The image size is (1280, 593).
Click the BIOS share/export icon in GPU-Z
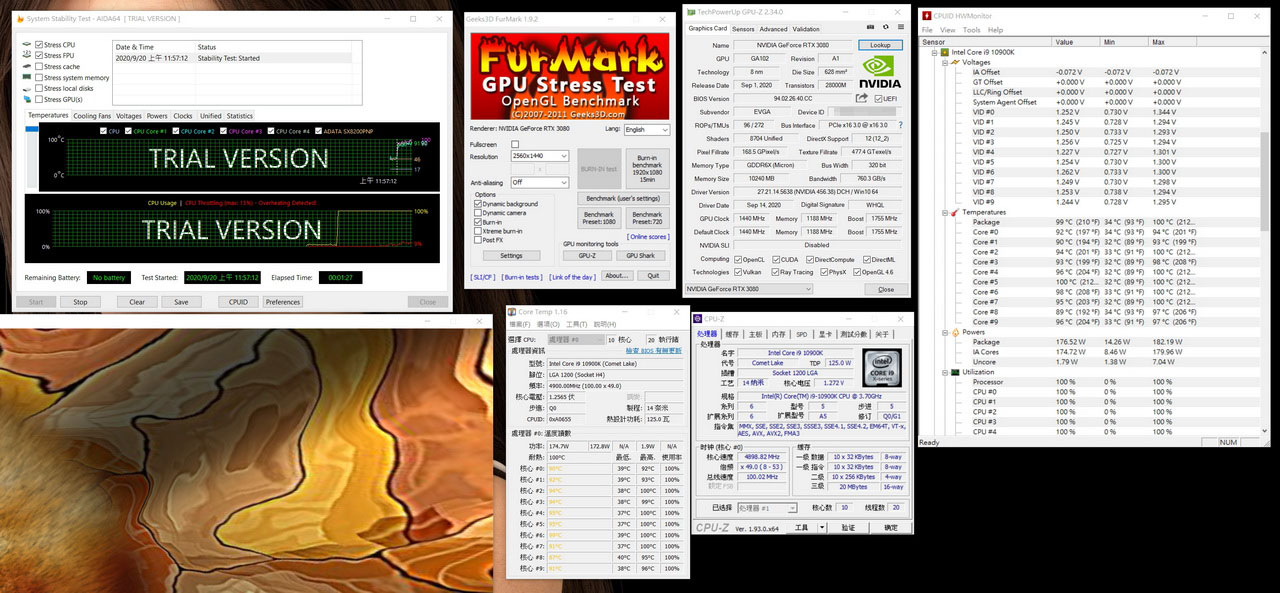(862, 98)
